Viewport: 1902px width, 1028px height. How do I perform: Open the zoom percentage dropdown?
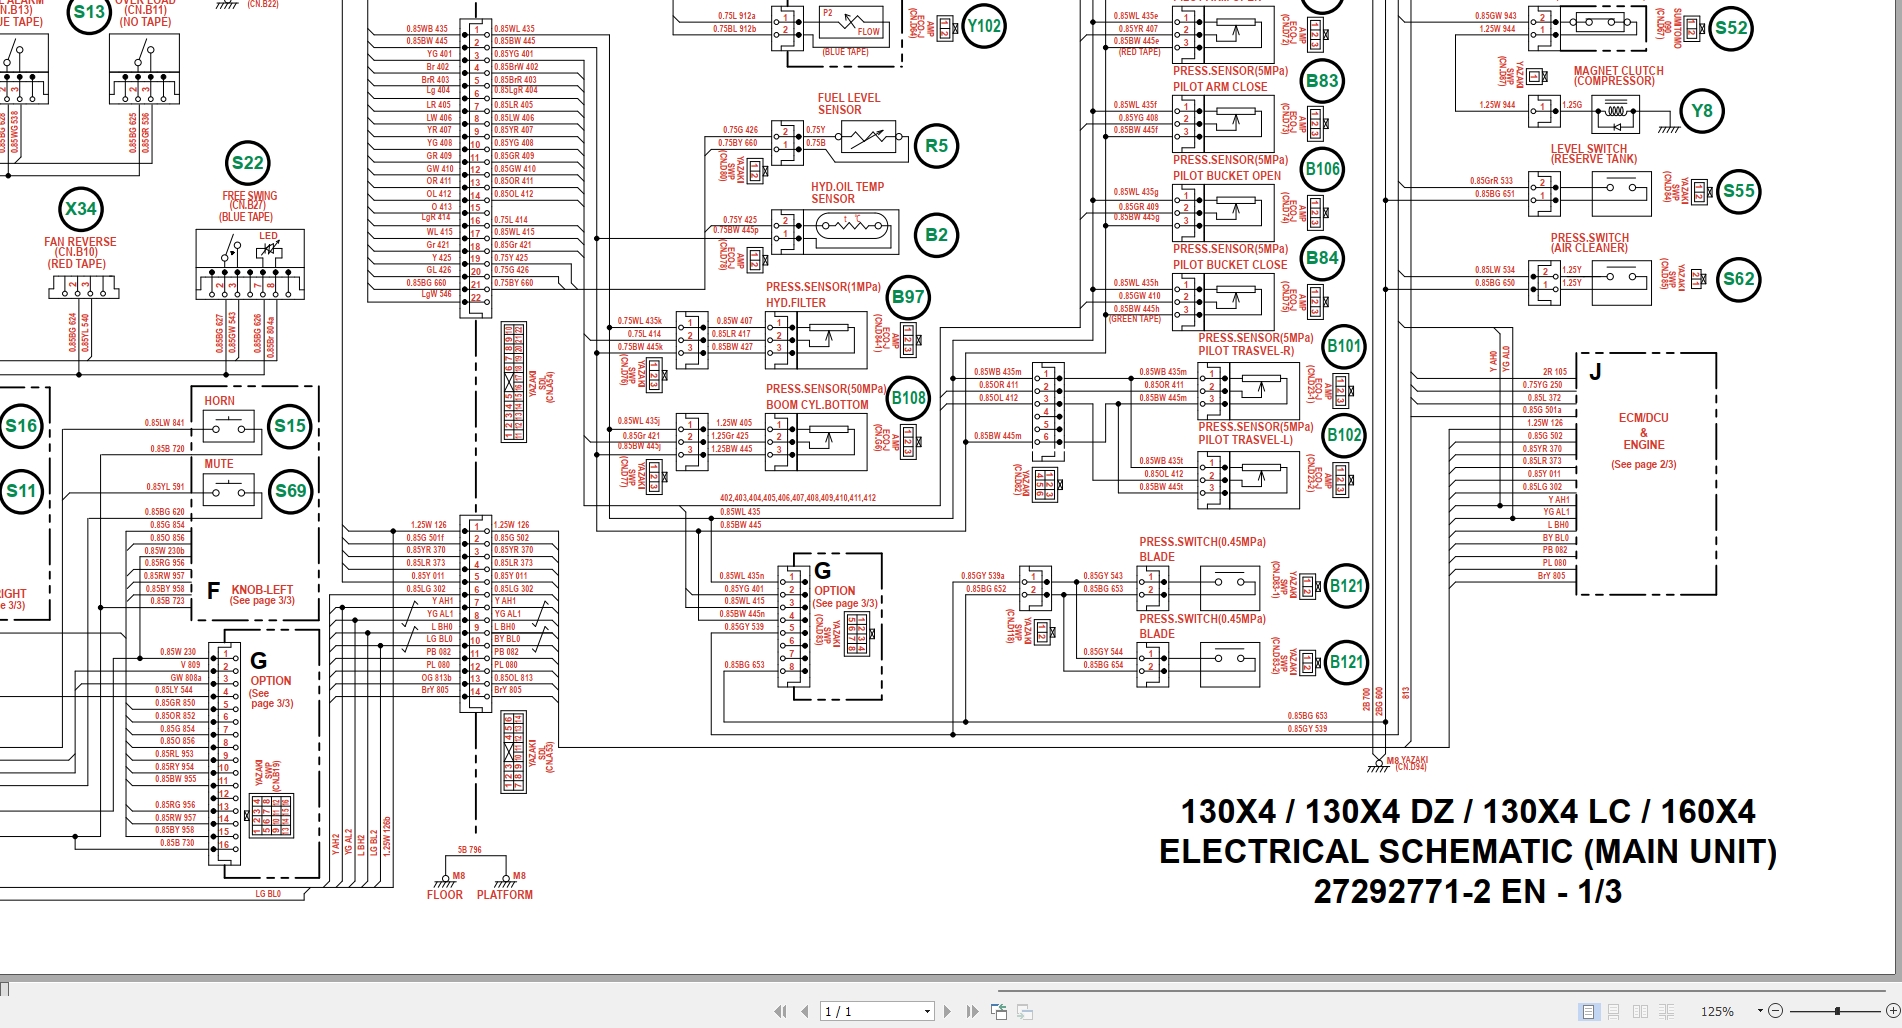(1759, 1011)
